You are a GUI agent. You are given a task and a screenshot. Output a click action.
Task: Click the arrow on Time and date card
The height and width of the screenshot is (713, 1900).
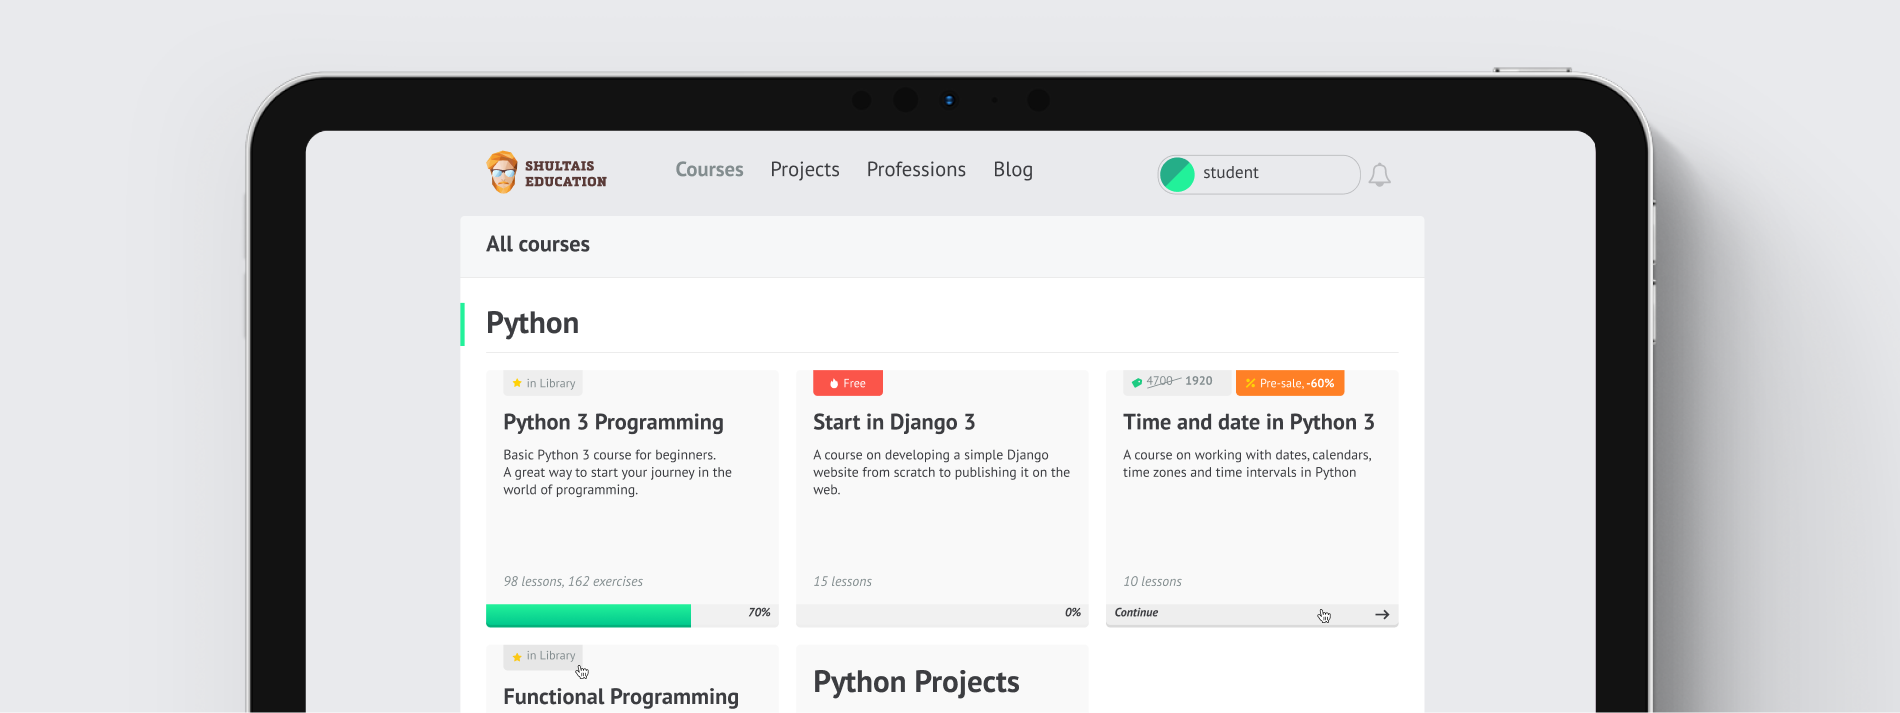click(1382, 614)
